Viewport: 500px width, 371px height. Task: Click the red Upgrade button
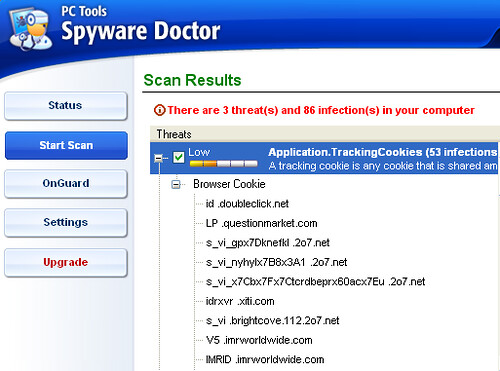(x=66, y=263)
